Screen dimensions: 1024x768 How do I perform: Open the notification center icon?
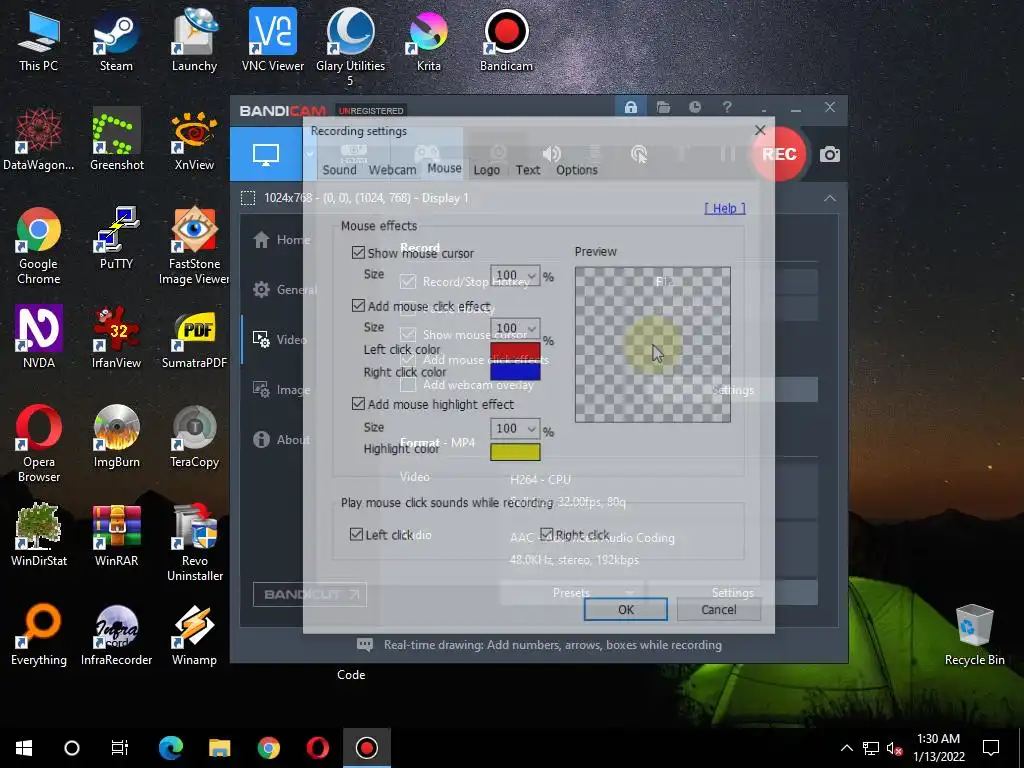click(991, 748)
